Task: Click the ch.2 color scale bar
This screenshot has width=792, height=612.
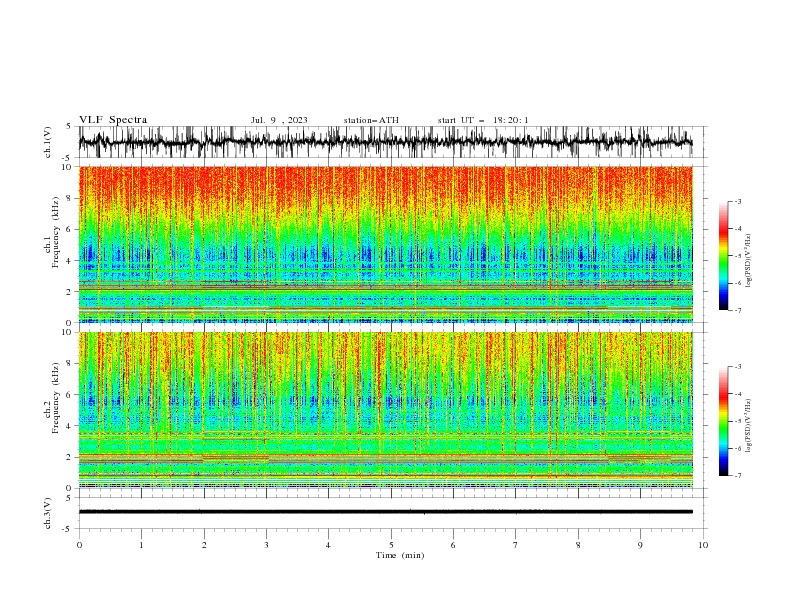Action: pyautogui.click(x=724, y=421)
